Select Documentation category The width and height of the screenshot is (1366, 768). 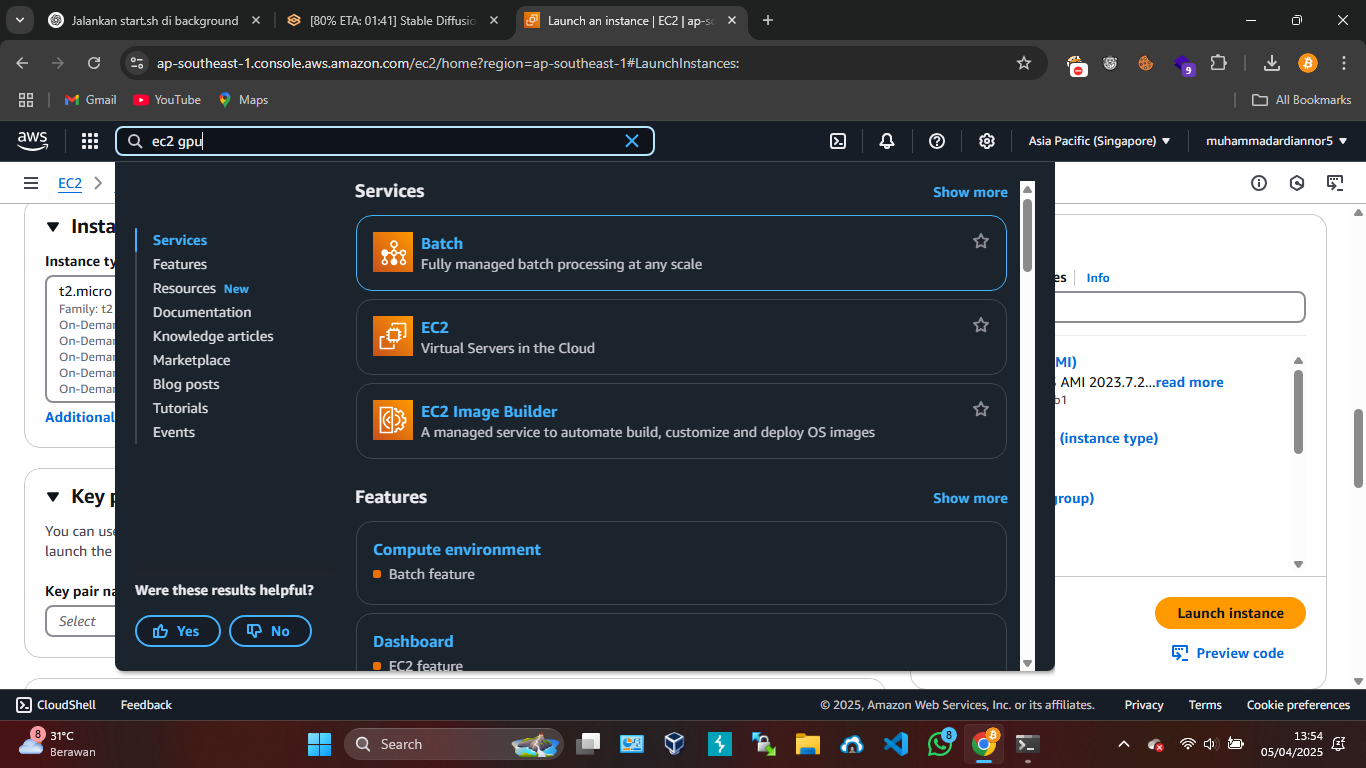point(202,312)
